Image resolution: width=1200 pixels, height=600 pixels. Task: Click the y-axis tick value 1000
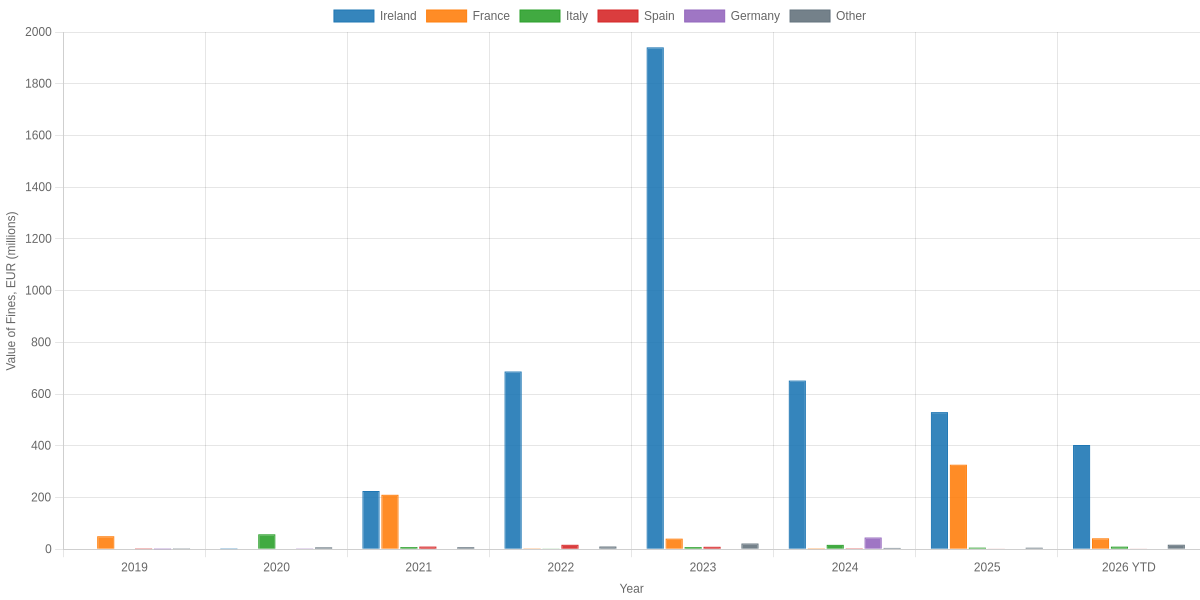[38, 290]
